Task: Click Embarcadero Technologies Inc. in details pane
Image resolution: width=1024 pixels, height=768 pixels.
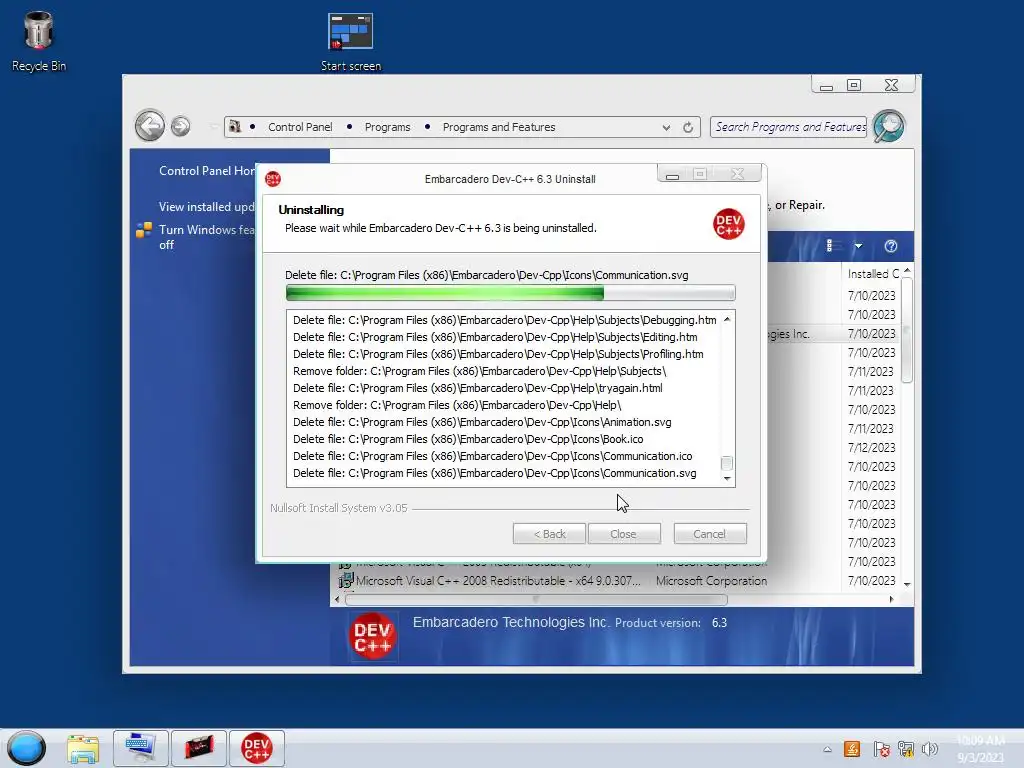Action: pos(510,622)
